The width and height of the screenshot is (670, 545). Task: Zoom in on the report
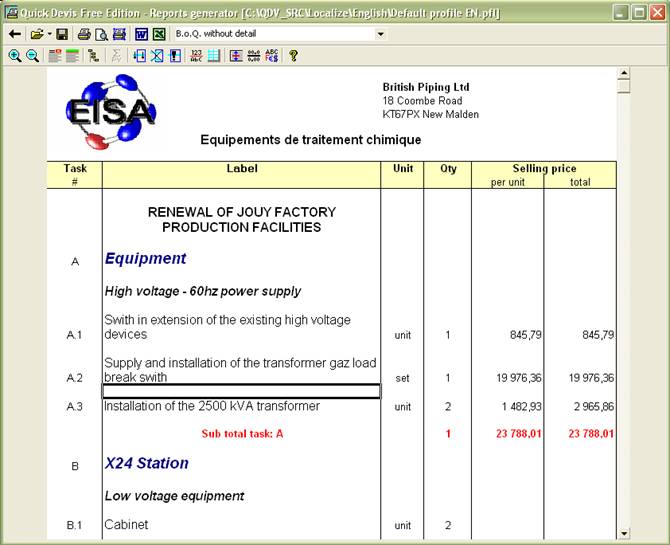pos(15,56)
